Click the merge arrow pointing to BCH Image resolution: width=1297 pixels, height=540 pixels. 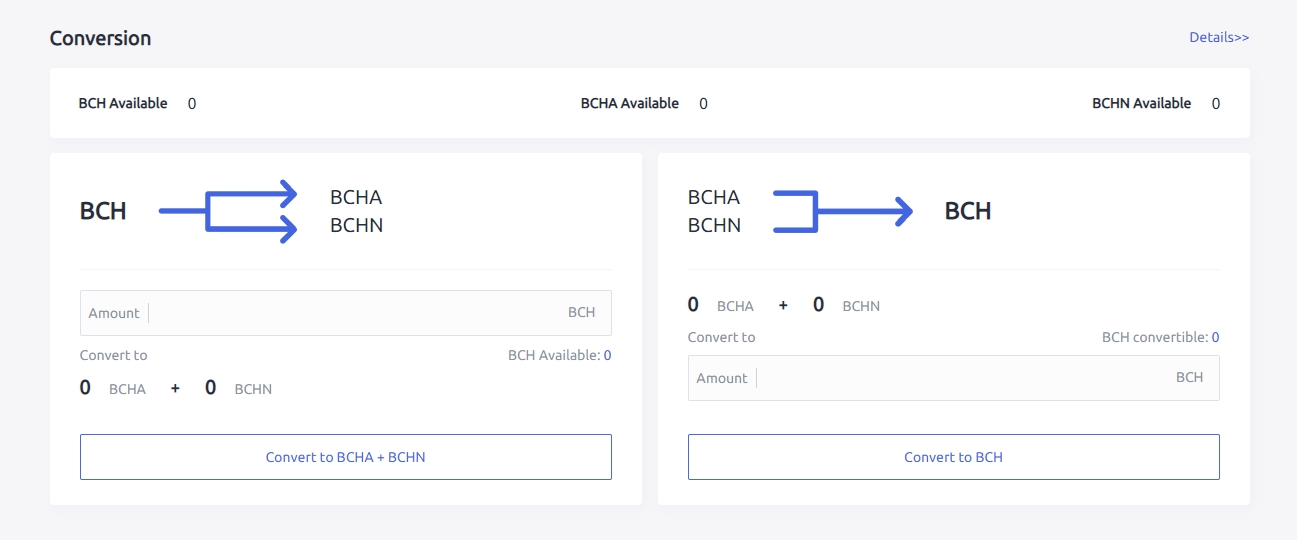[x=842, y=211]
